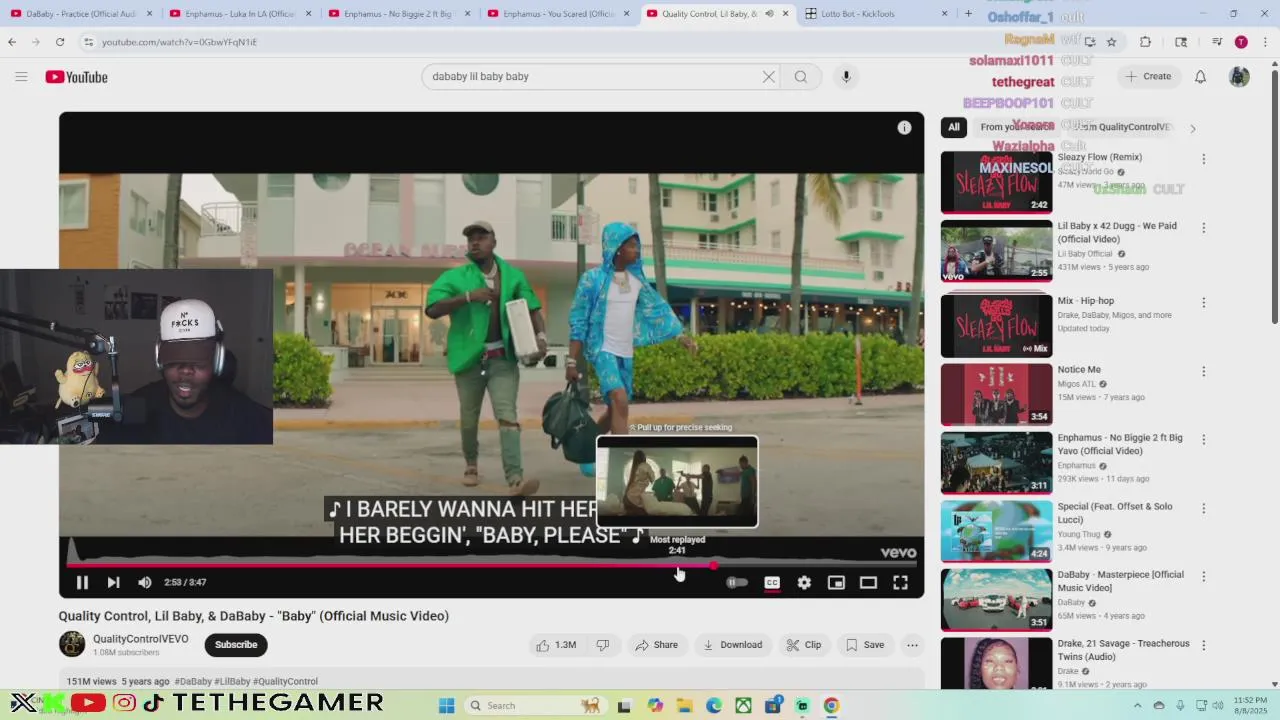
Task: Create a Clip of the video
Action: tap(803, 645)
